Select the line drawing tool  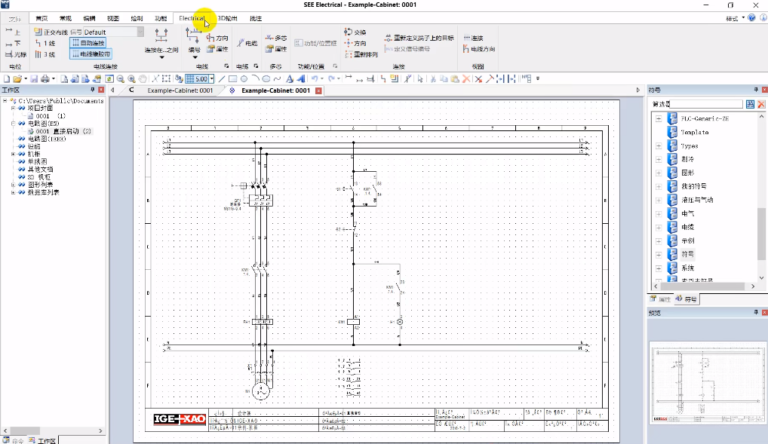point(222,79)
